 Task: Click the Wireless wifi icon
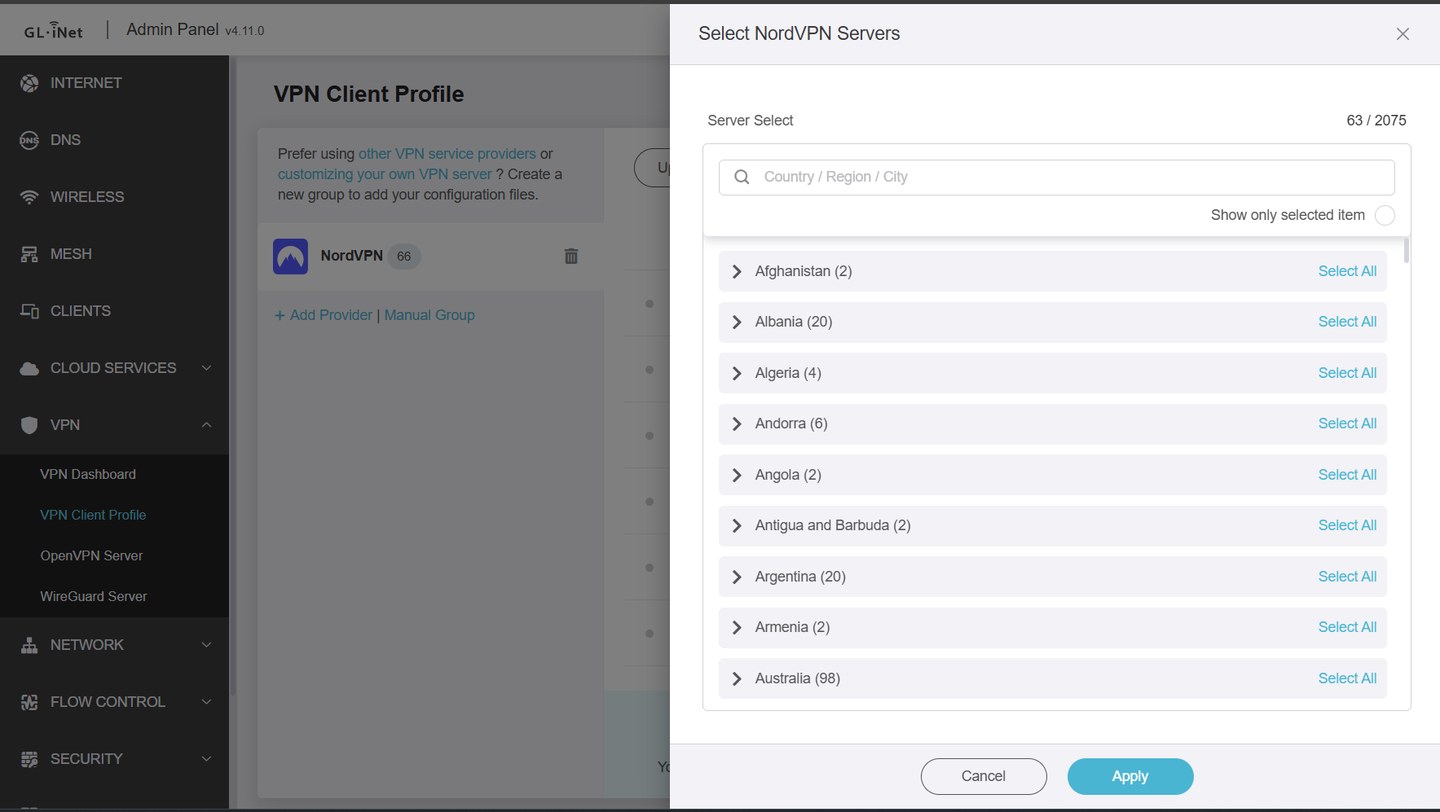tap(29, 197)
